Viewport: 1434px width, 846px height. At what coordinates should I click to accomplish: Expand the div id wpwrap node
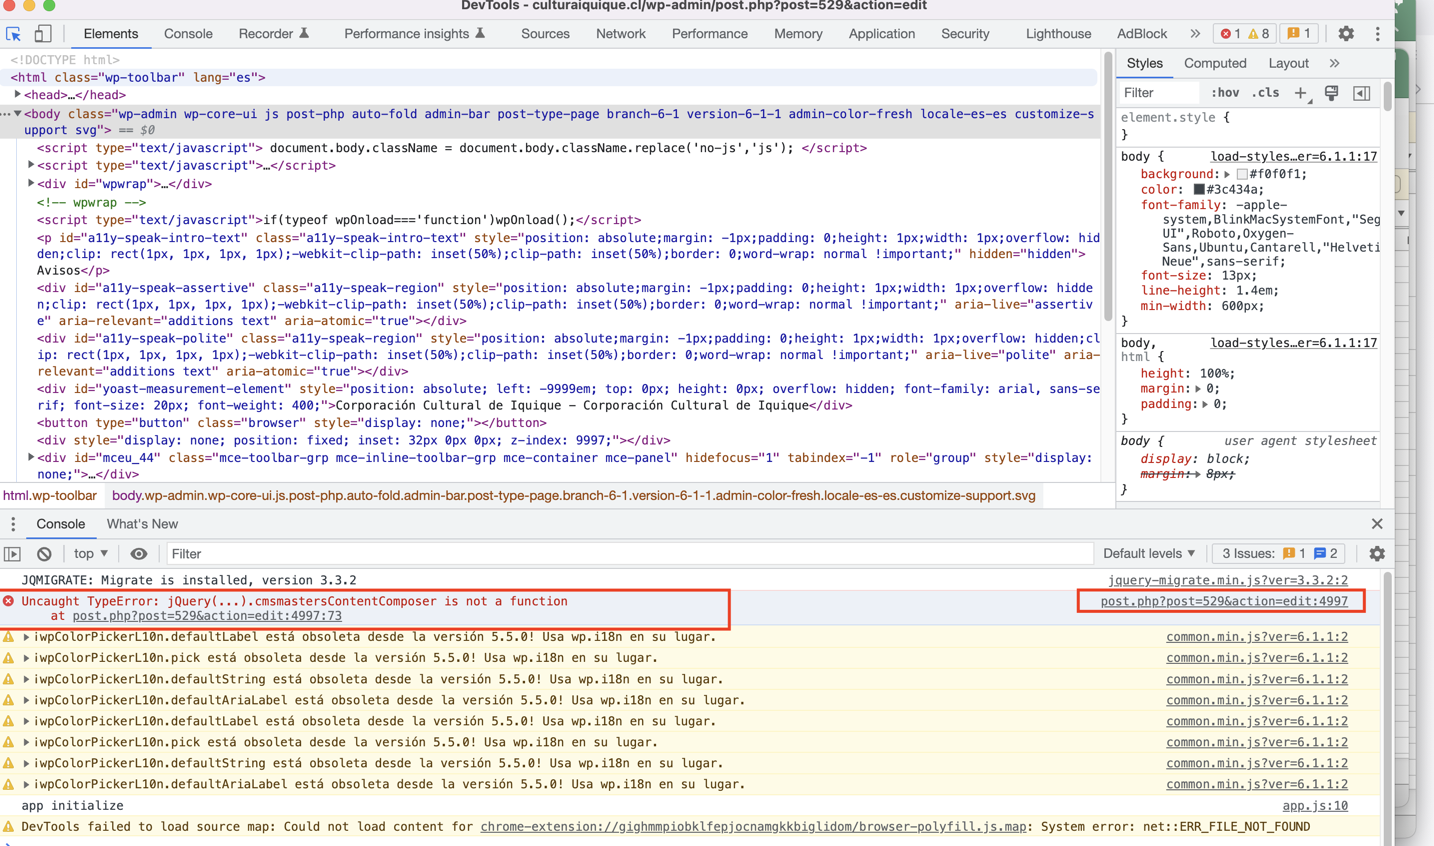31,184
